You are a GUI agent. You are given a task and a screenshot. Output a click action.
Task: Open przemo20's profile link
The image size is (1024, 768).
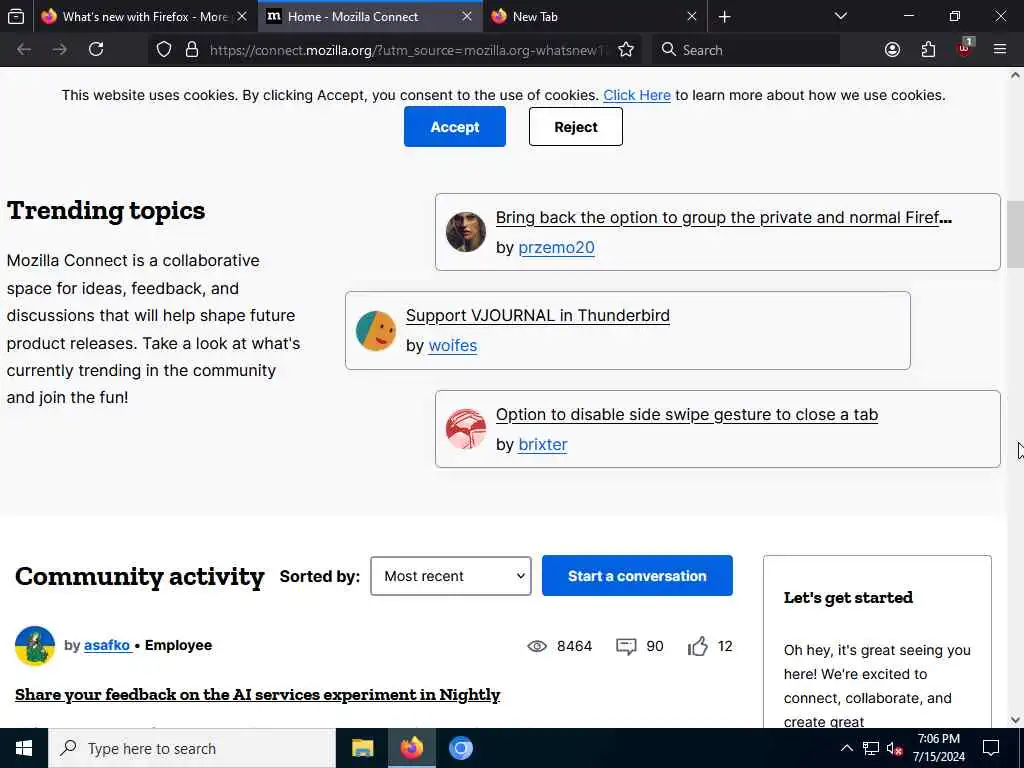(556, 248)
